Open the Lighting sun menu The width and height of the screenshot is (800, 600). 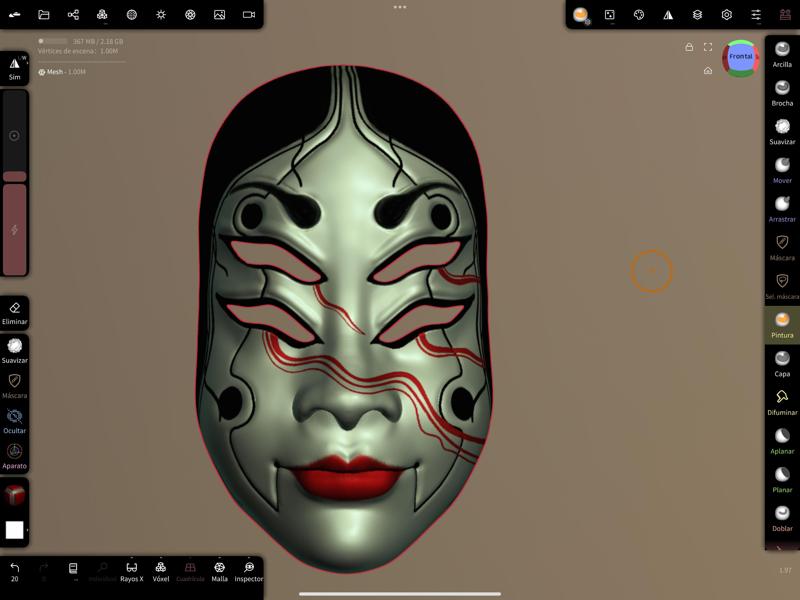[x=161, y=15]
